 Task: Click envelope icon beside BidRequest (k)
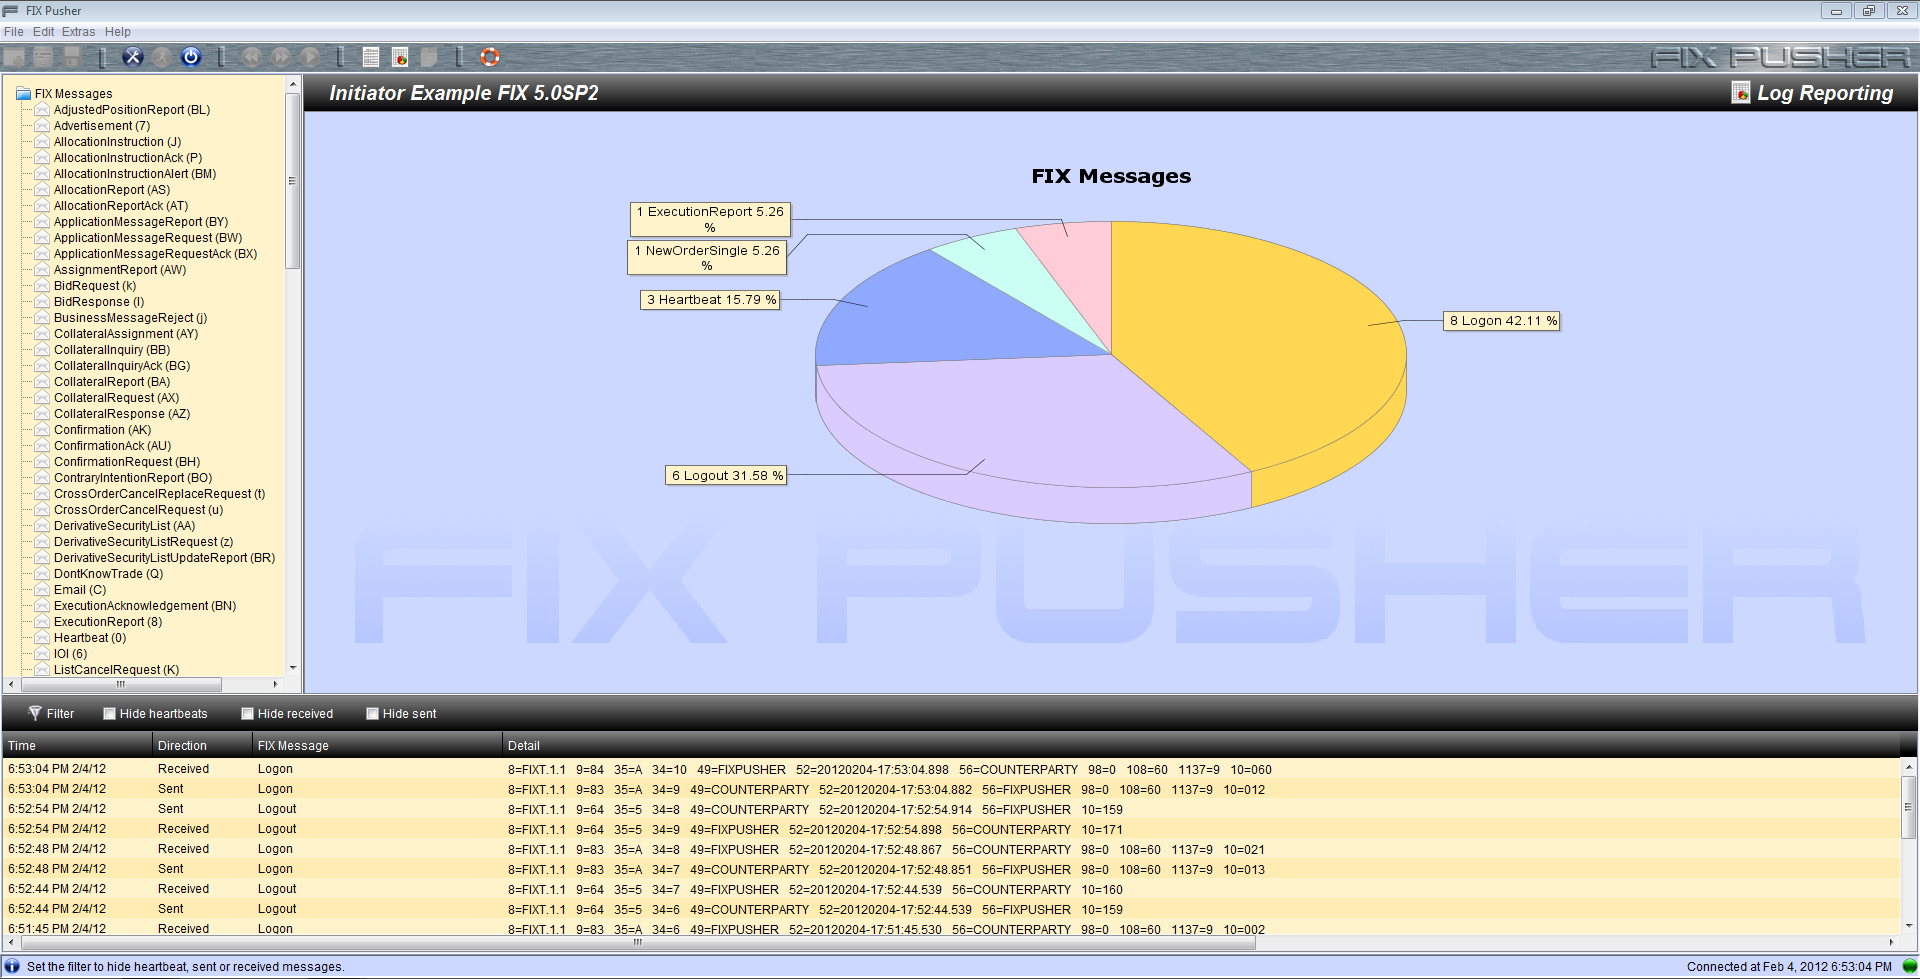42,286
